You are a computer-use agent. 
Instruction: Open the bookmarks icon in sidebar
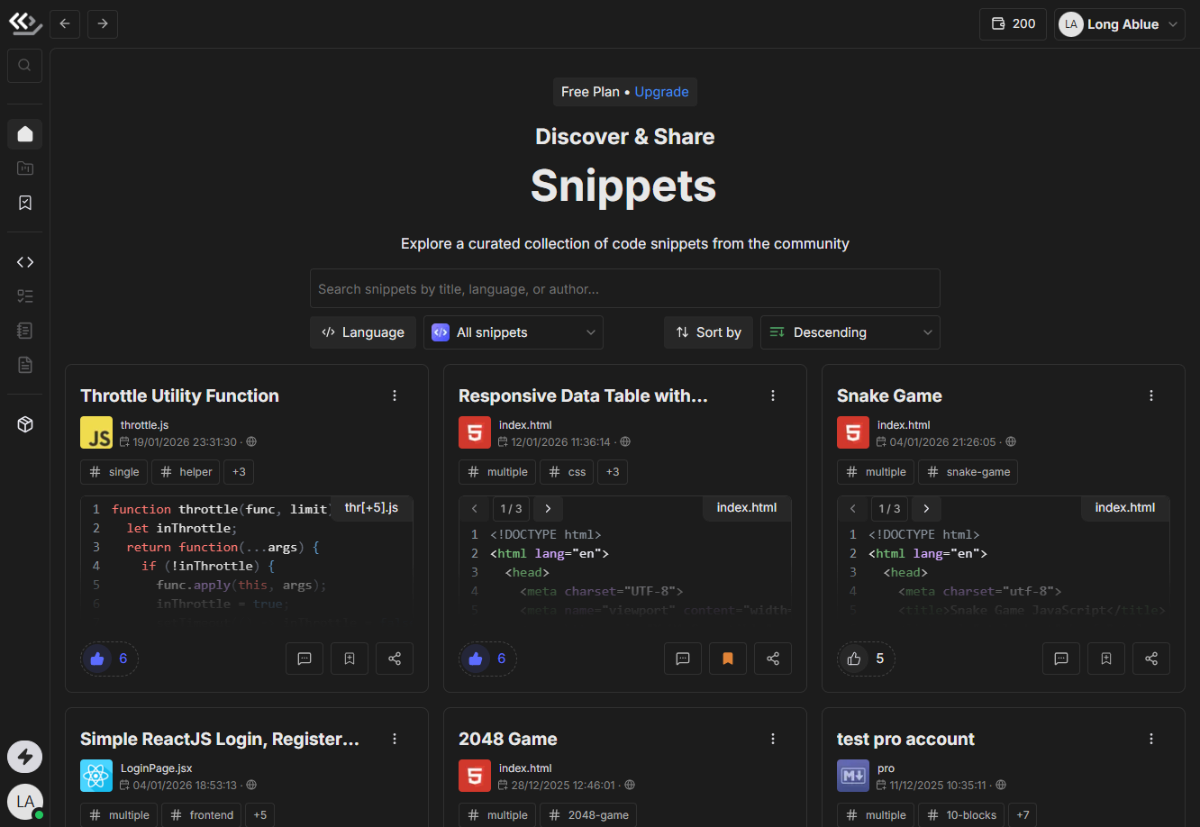click(x=25, y=203)
